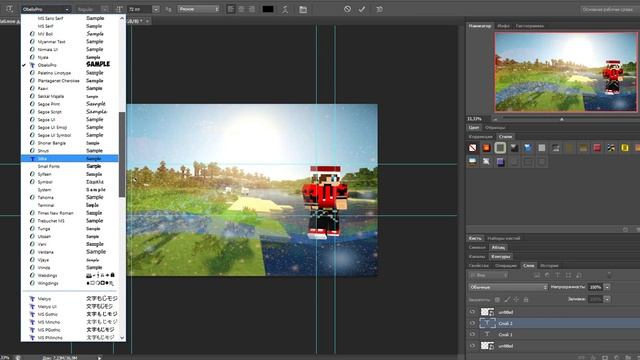Open the font family dropdown showing ObelixPro
Viewport: 640px width, 360px height.
[46, 9]
